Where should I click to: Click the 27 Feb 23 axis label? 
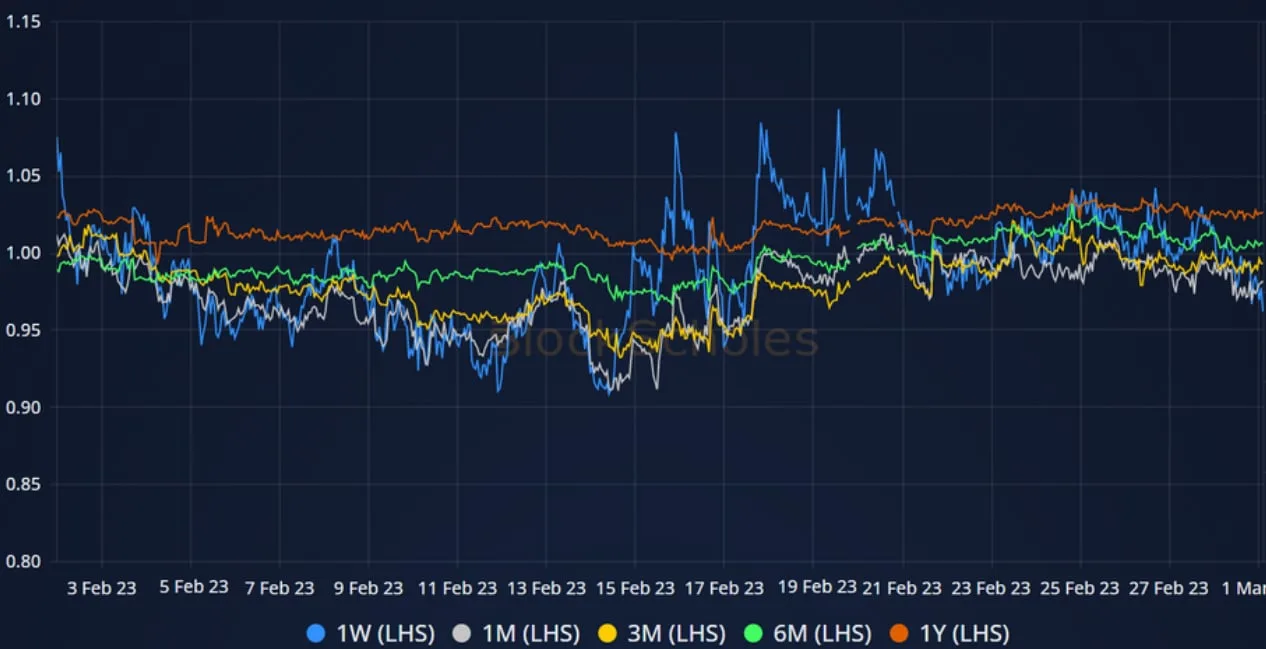tap(1168, 588)
